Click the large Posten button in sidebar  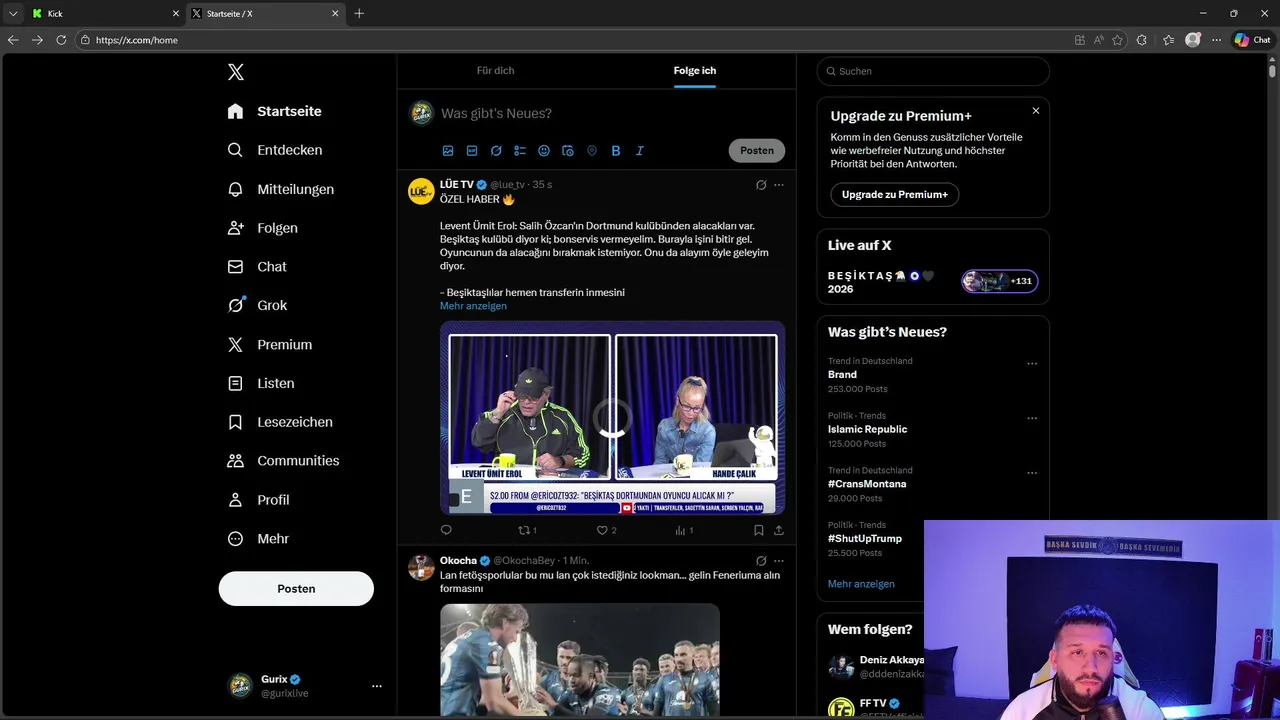pos(296,589)
